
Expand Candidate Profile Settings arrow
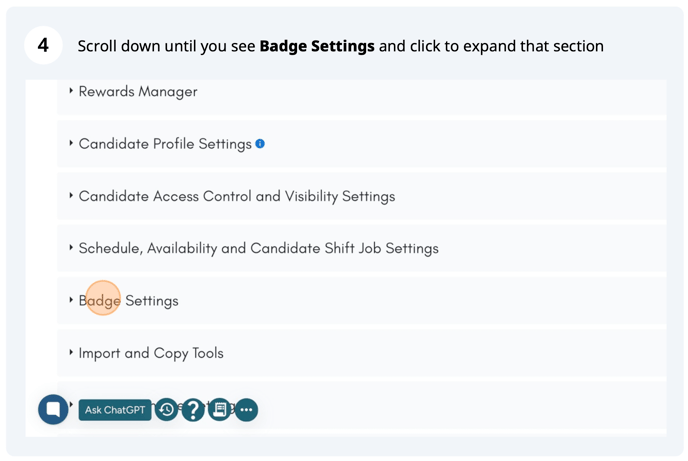pos(71,144)
